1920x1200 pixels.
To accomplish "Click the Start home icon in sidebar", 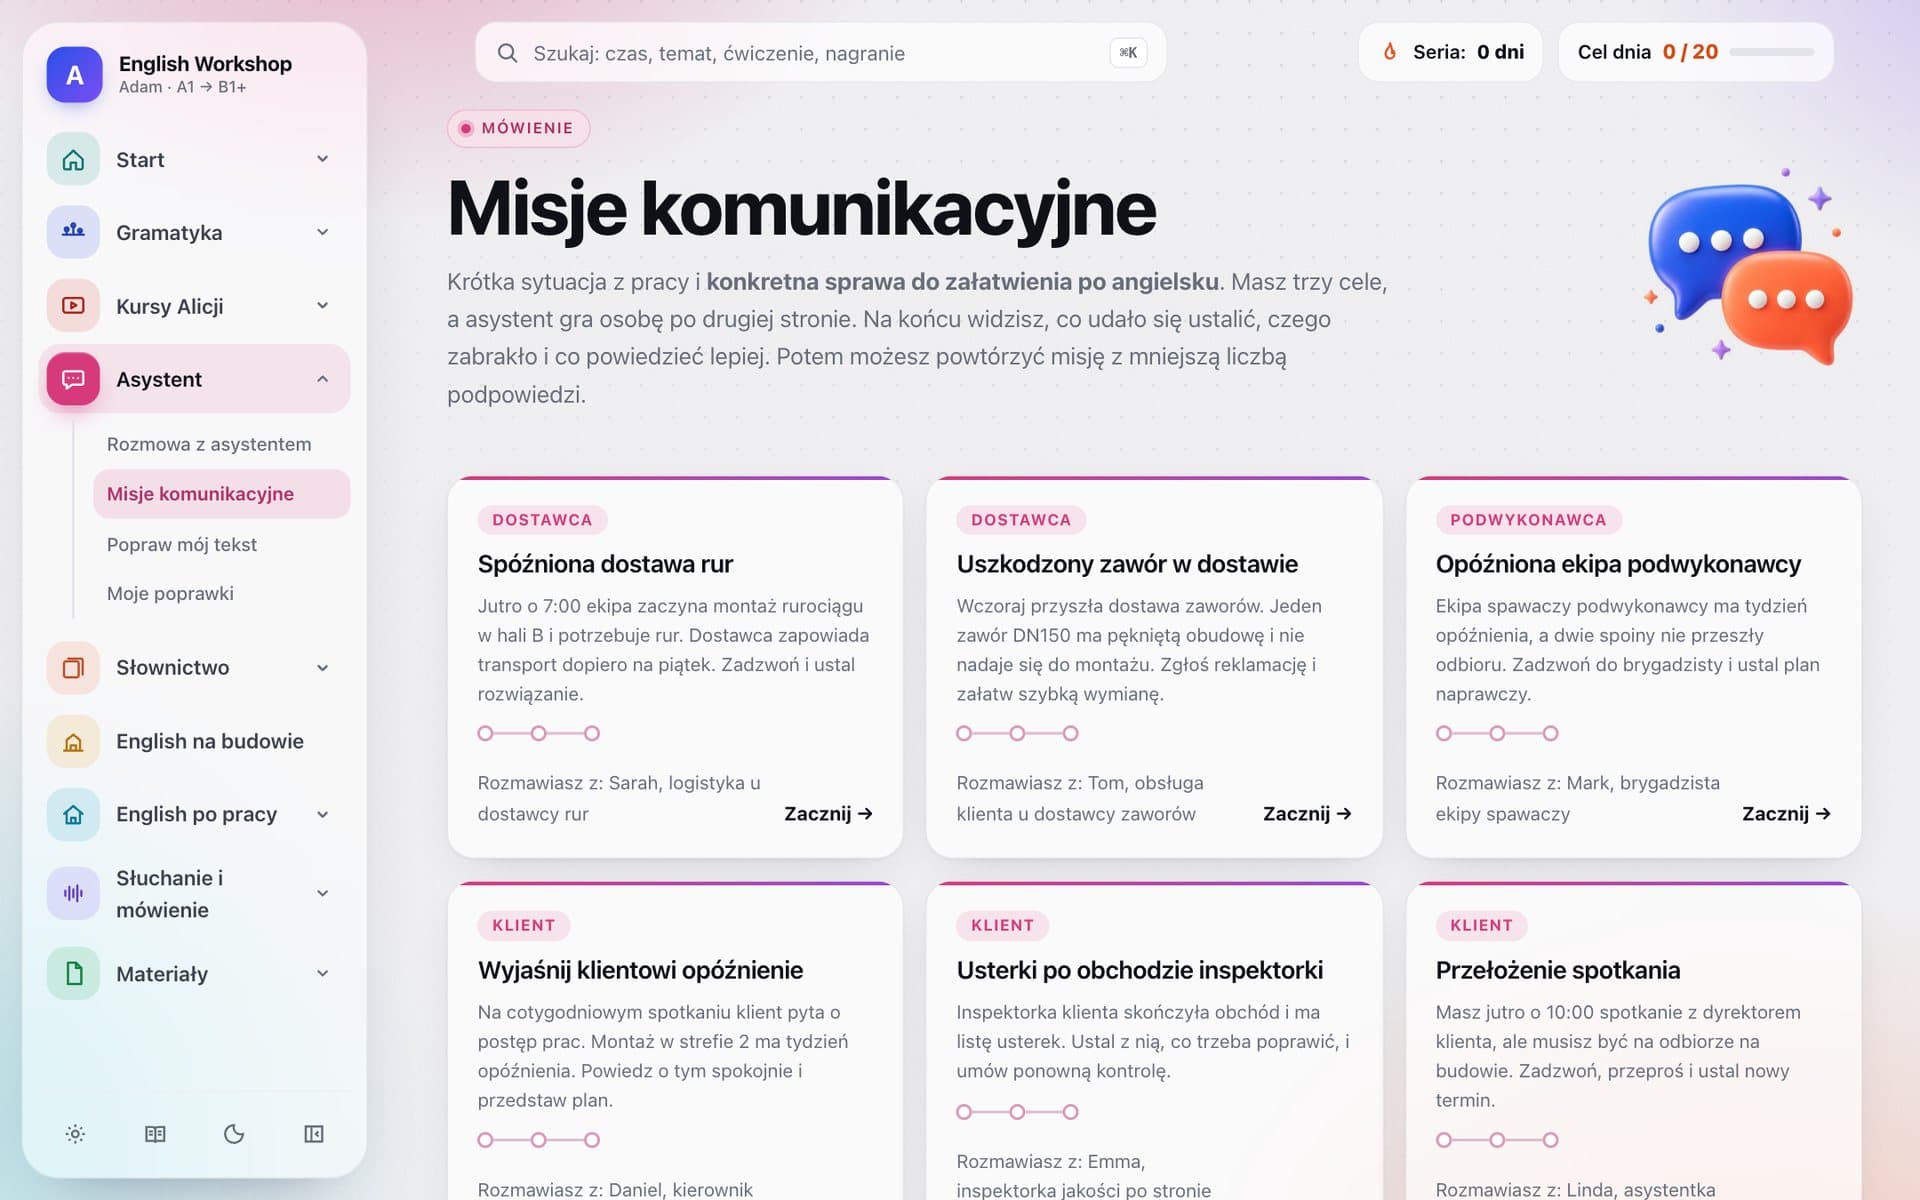I will [73, 160].
